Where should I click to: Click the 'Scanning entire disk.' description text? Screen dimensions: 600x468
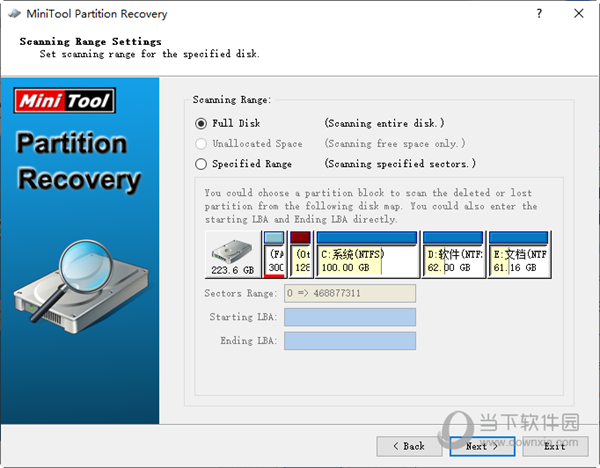(x=385, y=123)
